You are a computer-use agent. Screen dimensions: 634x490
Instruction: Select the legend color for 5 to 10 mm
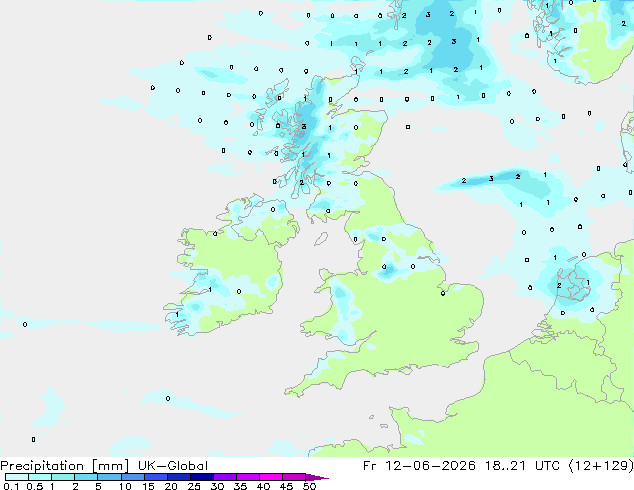109,477
